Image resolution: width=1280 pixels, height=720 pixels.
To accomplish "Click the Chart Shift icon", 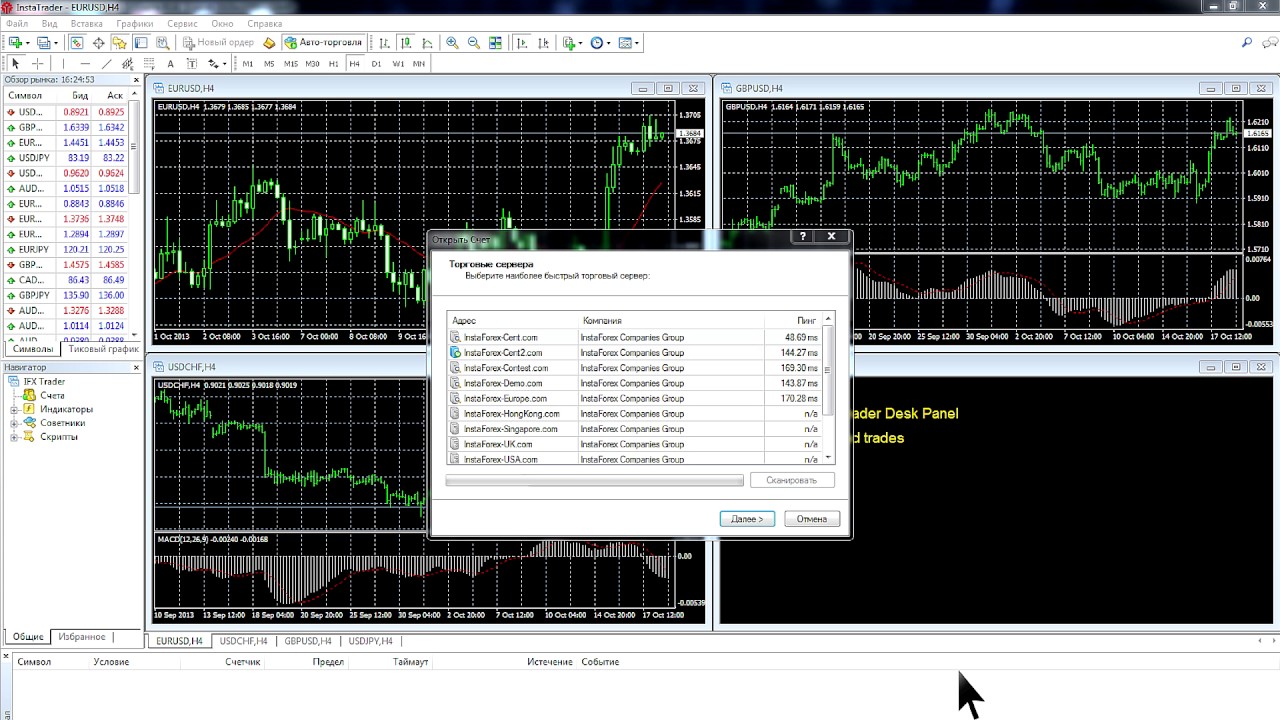I will pos(543,43).
